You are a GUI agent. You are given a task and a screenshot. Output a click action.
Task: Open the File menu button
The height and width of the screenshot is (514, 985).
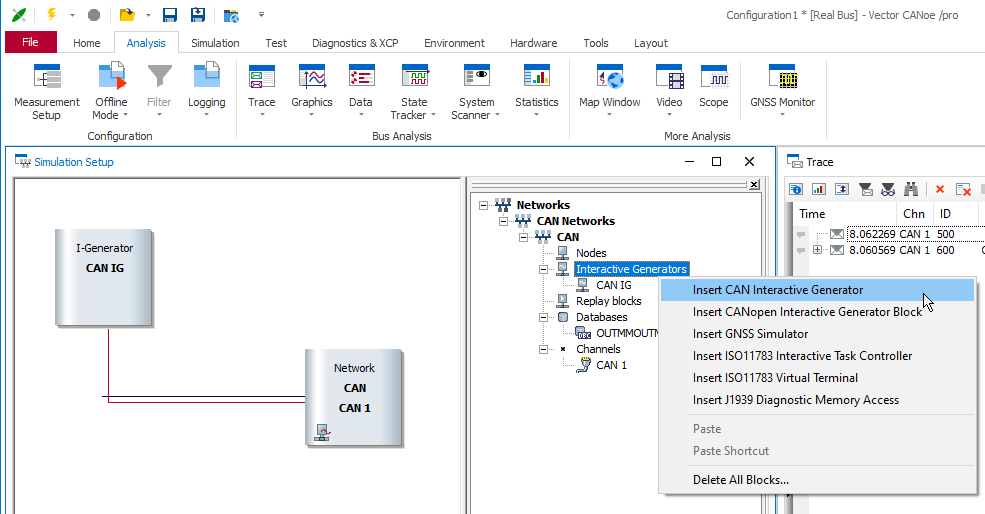click(31, 42)
